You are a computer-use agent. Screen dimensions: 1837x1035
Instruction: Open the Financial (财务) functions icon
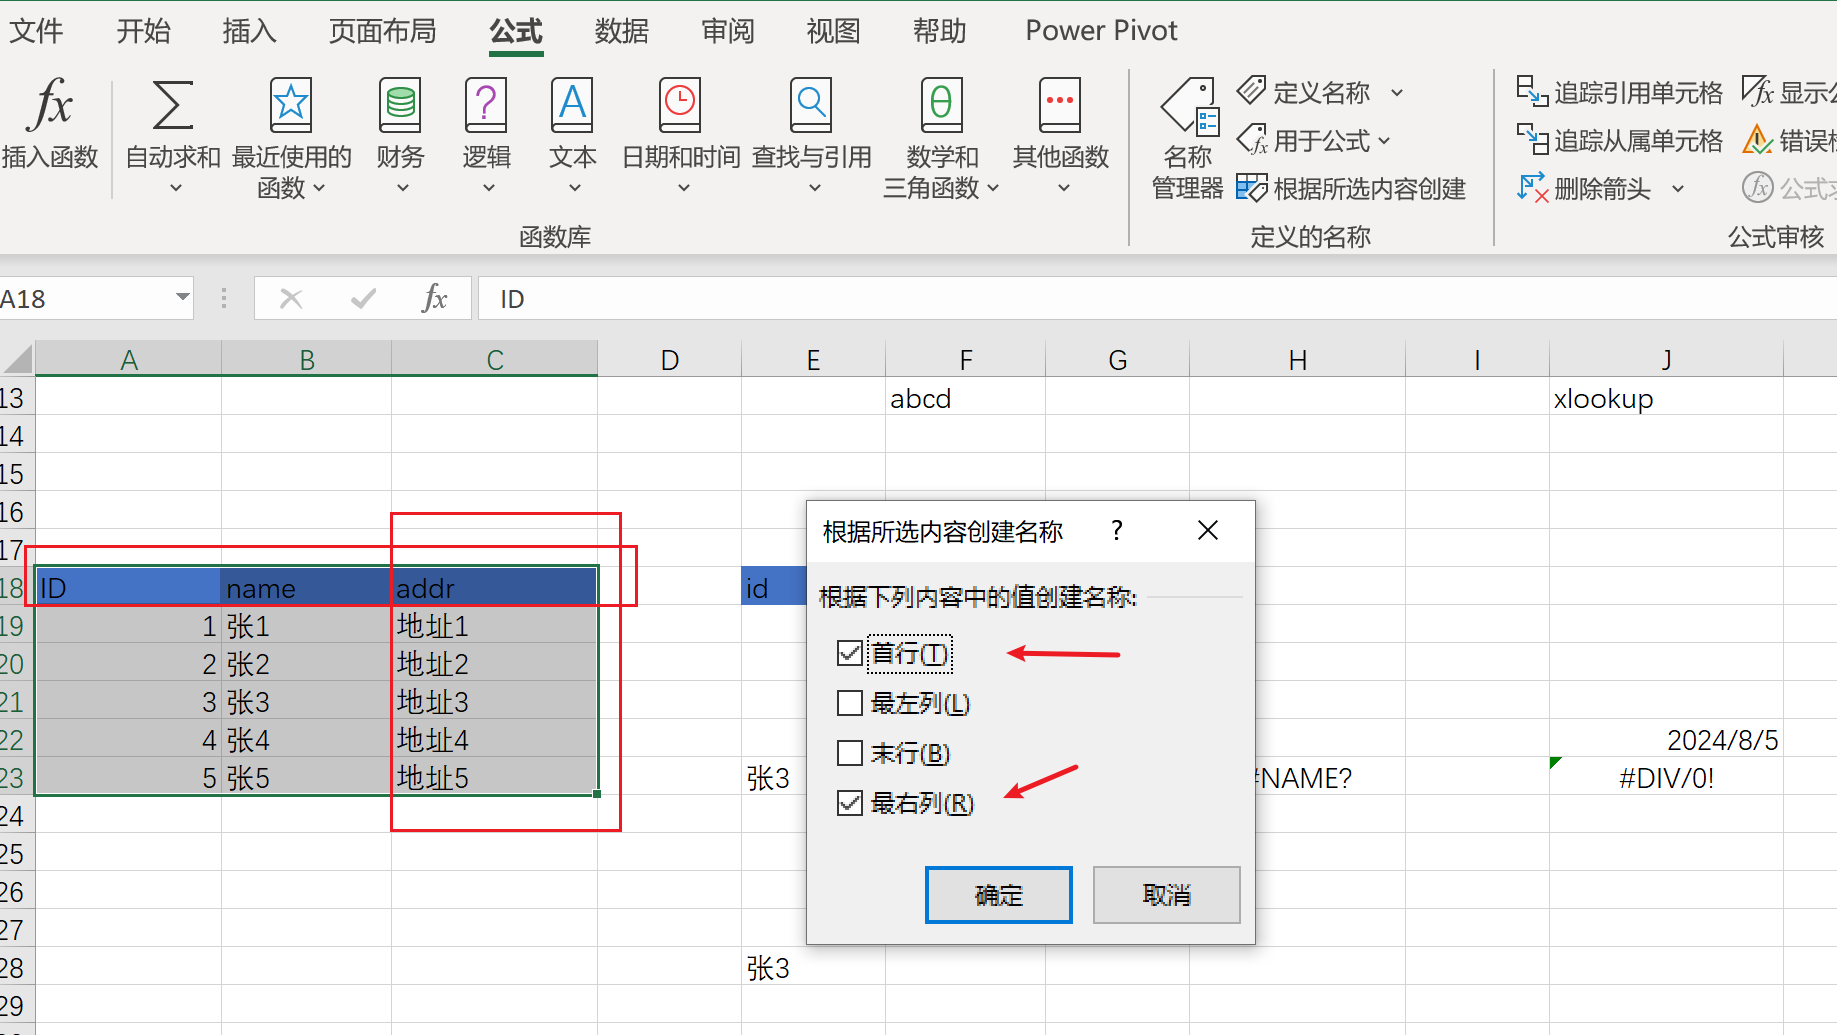tap(400, 105)
